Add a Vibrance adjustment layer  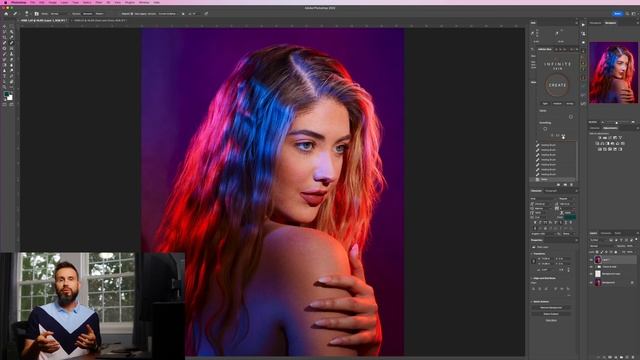(620, 138)
